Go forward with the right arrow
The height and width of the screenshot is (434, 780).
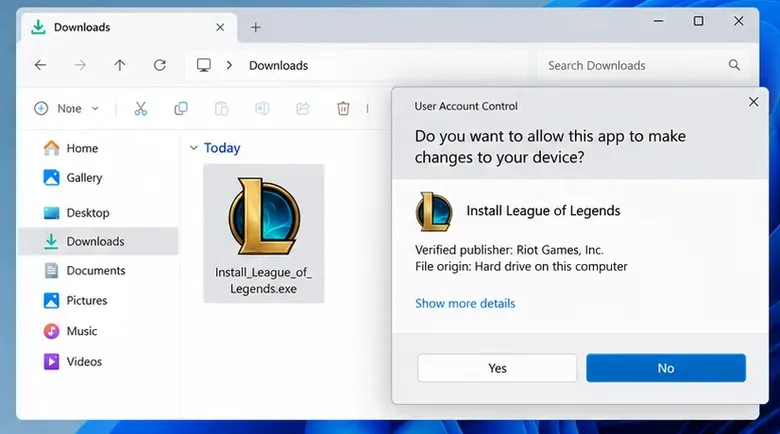click(80, 65)
